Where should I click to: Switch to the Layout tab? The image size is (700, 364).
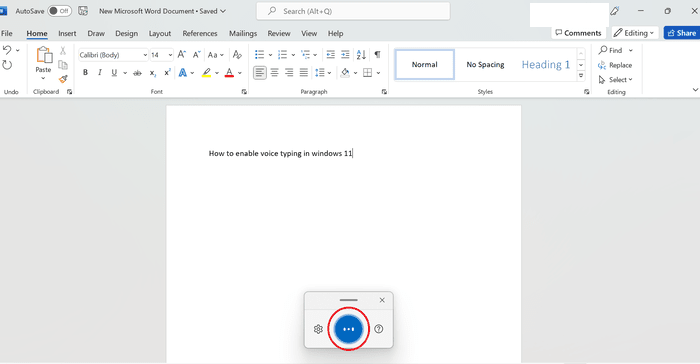point(160,33)
